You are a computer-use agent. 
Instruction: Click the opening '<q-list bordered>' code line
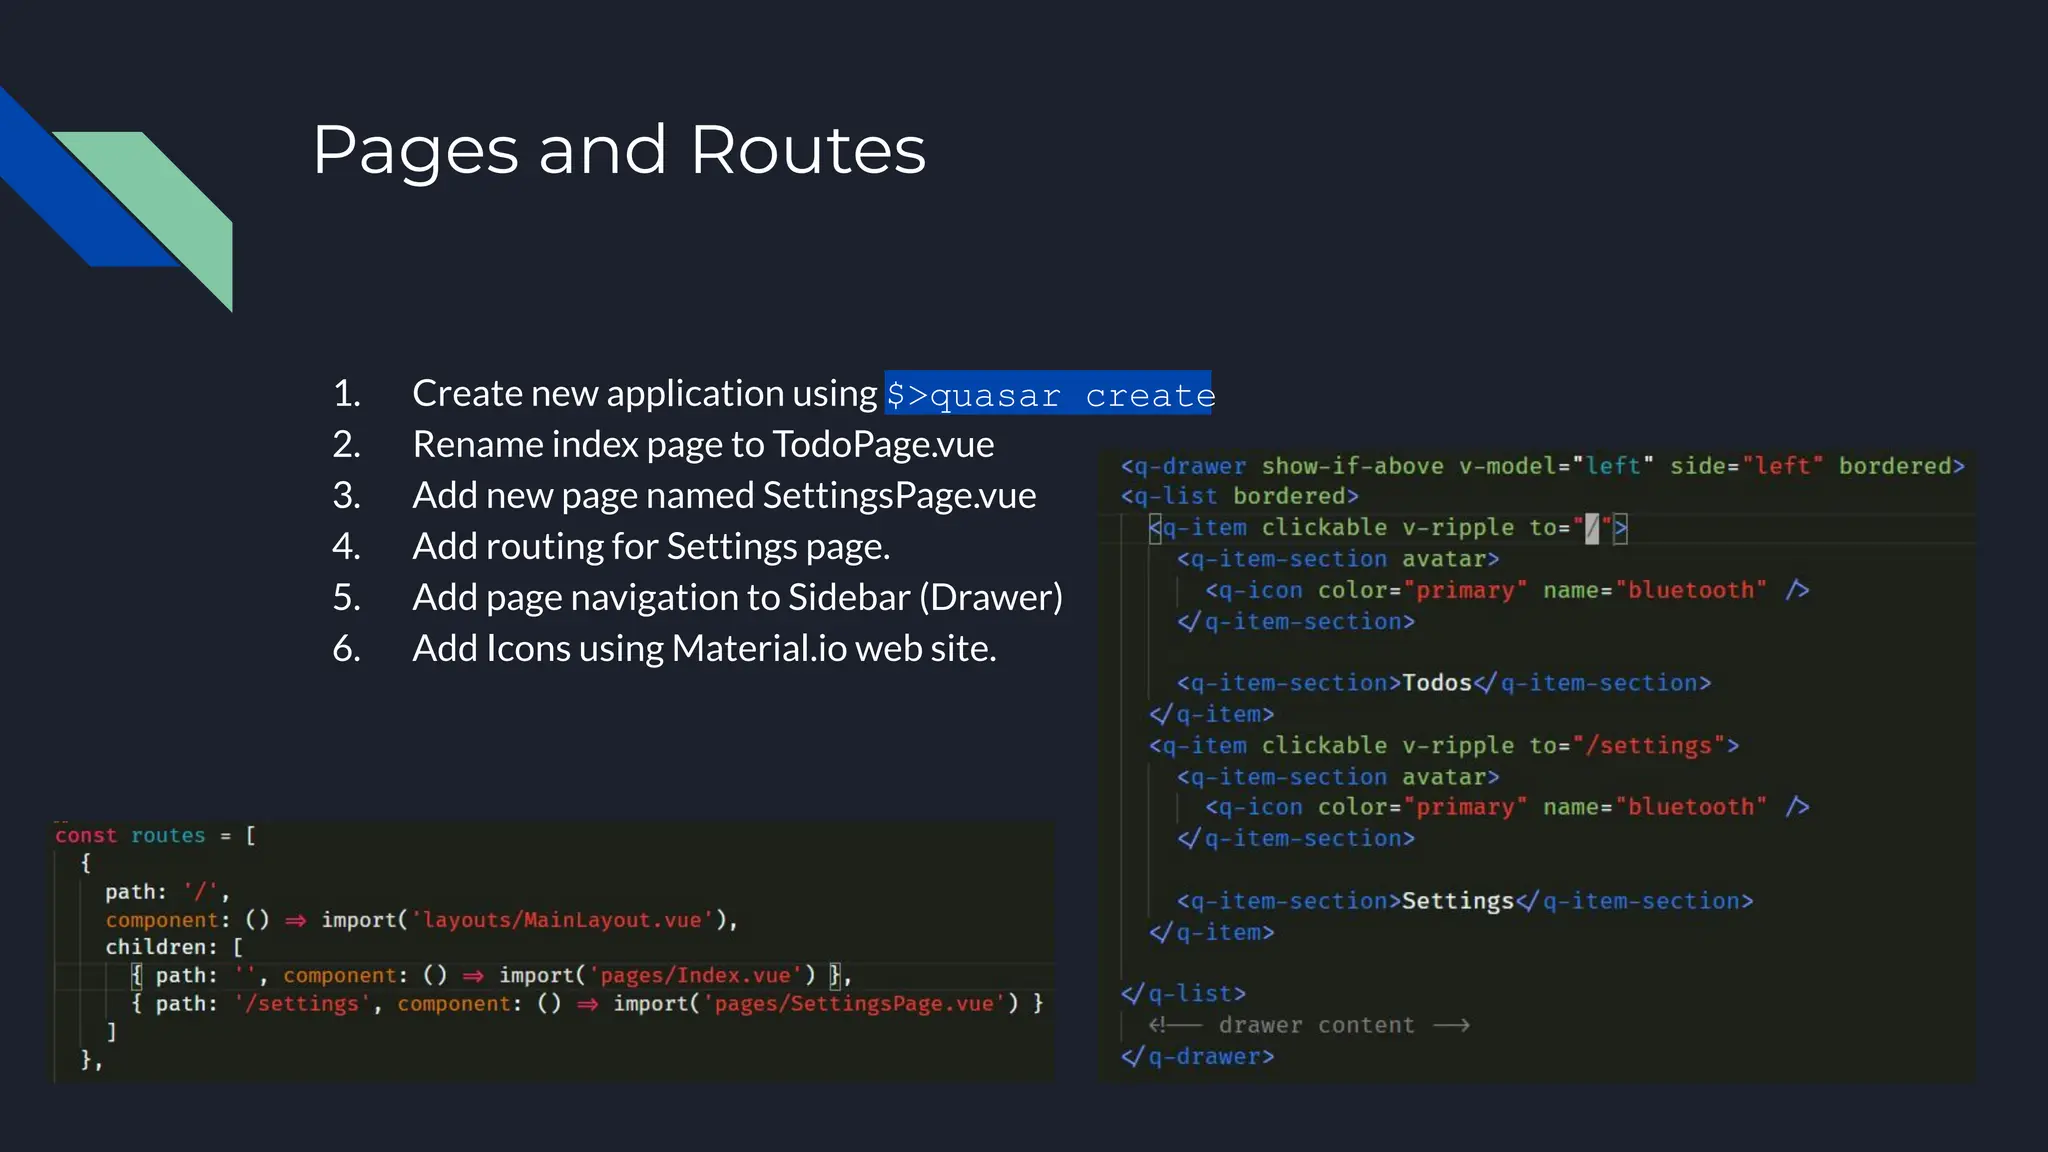click(1239, 496)
